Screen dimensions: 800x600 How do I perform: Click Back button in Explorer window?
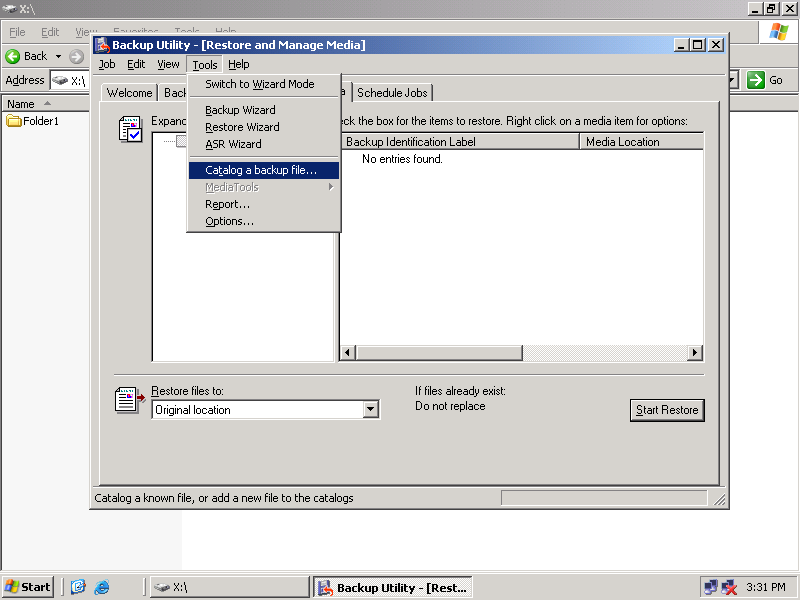click(x=26, y=56)
